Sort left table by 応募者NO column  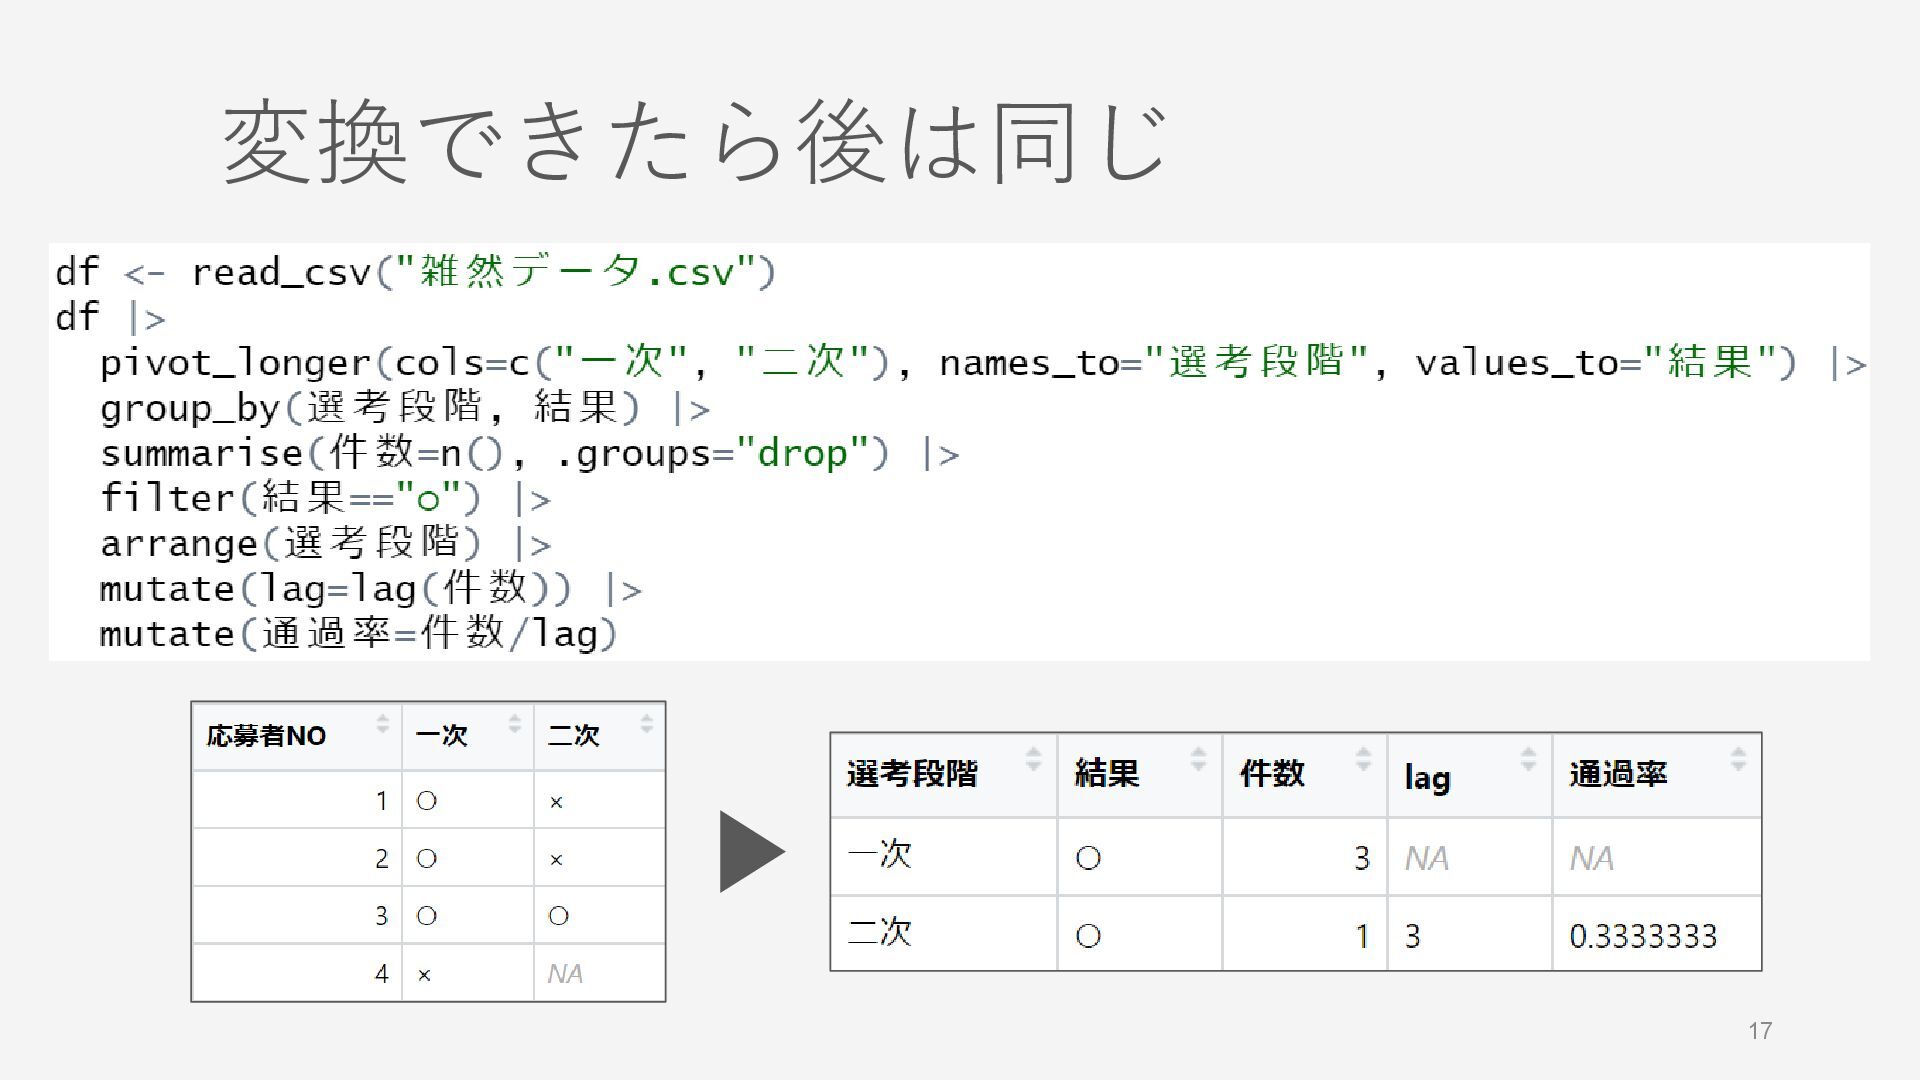382,723
